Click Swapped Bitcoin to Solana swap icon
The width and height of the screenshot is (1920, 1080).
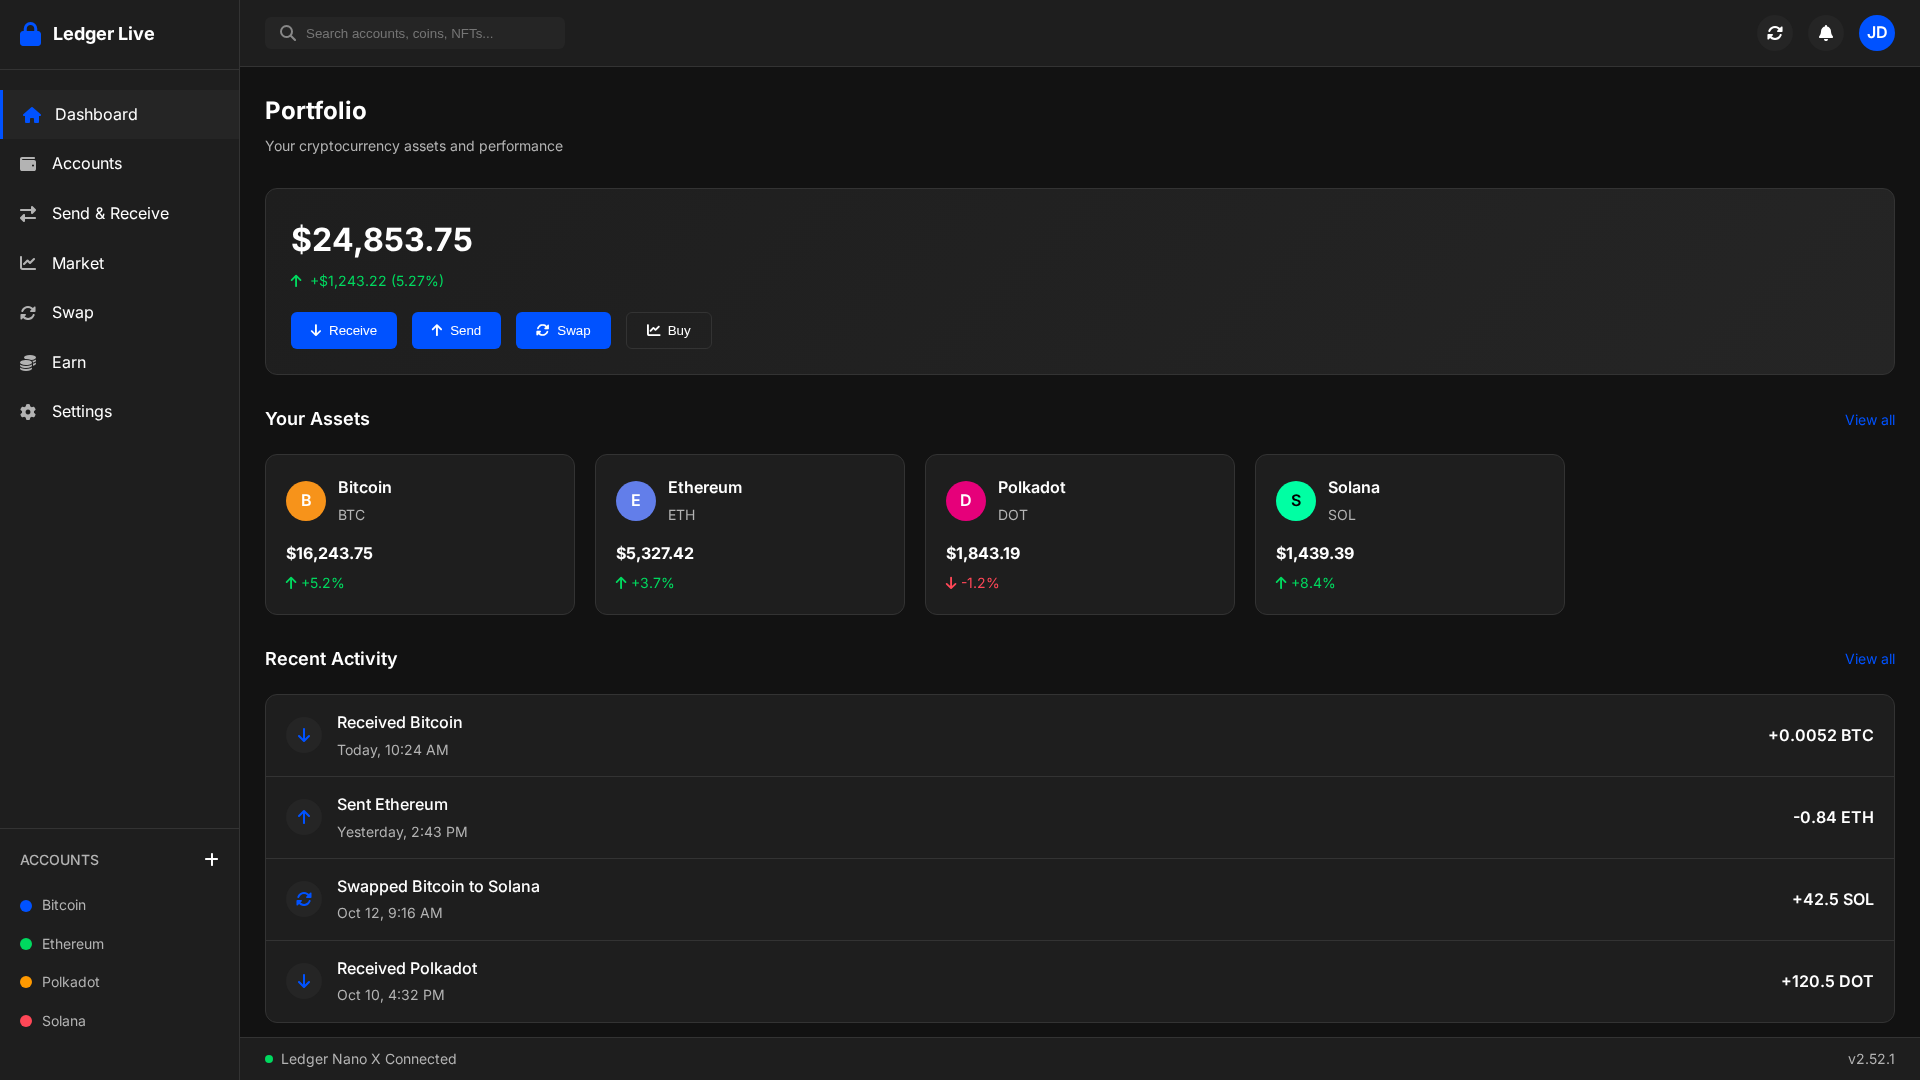[304, 899]
